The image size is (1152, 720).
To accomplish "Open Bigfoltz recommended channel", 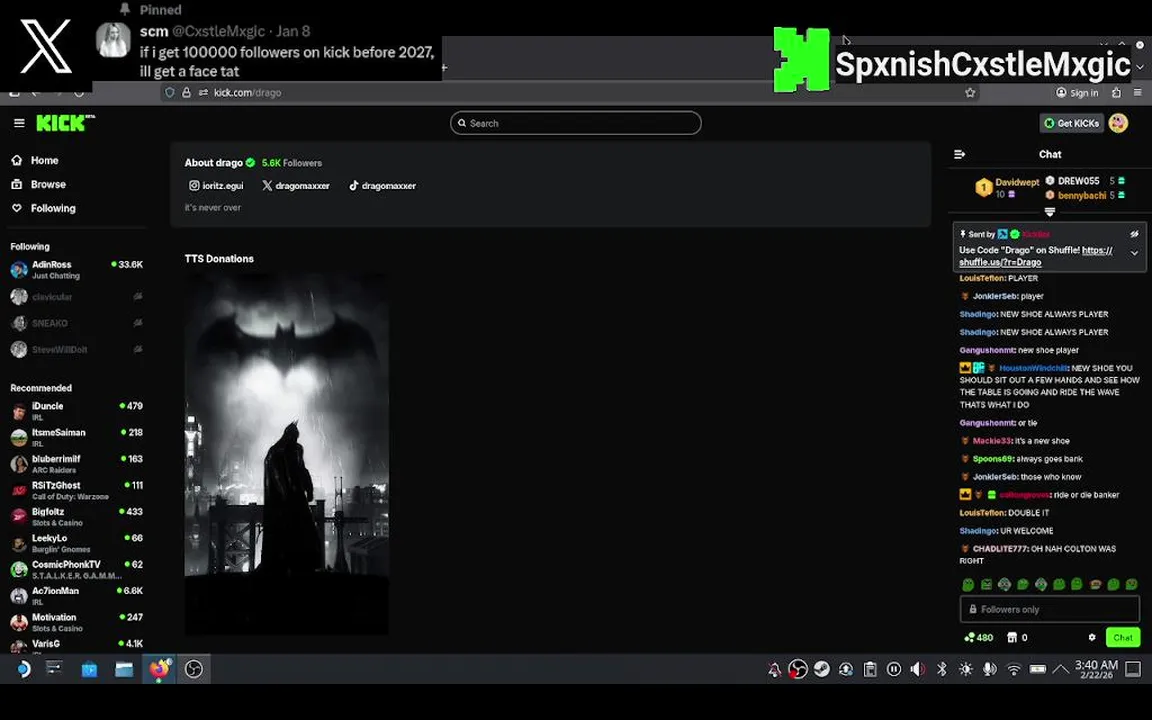I will point(76,517).
